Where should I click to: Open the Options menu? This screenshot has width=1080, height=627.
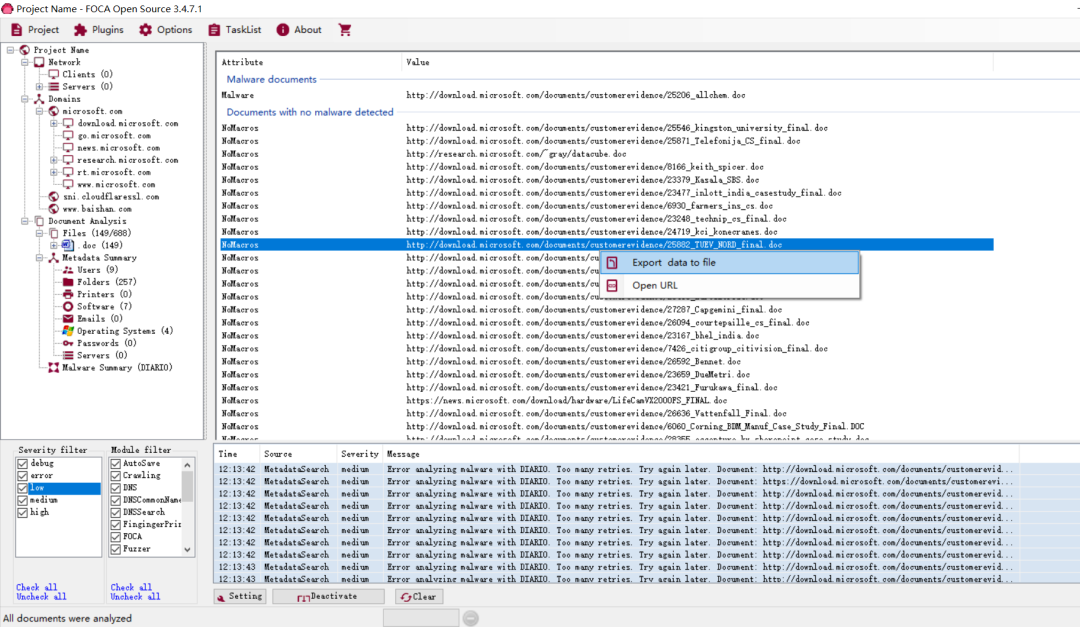(x=165, y=30)
